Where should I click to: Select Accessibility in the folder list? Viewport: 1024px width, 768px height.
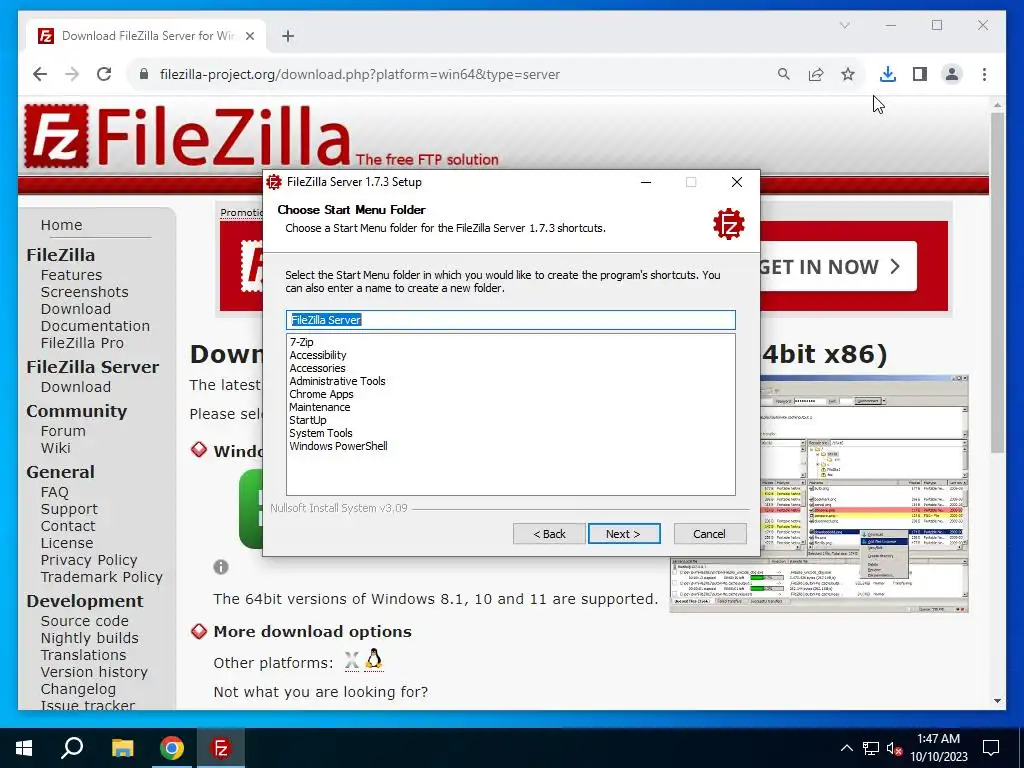(x=318, y=355)
